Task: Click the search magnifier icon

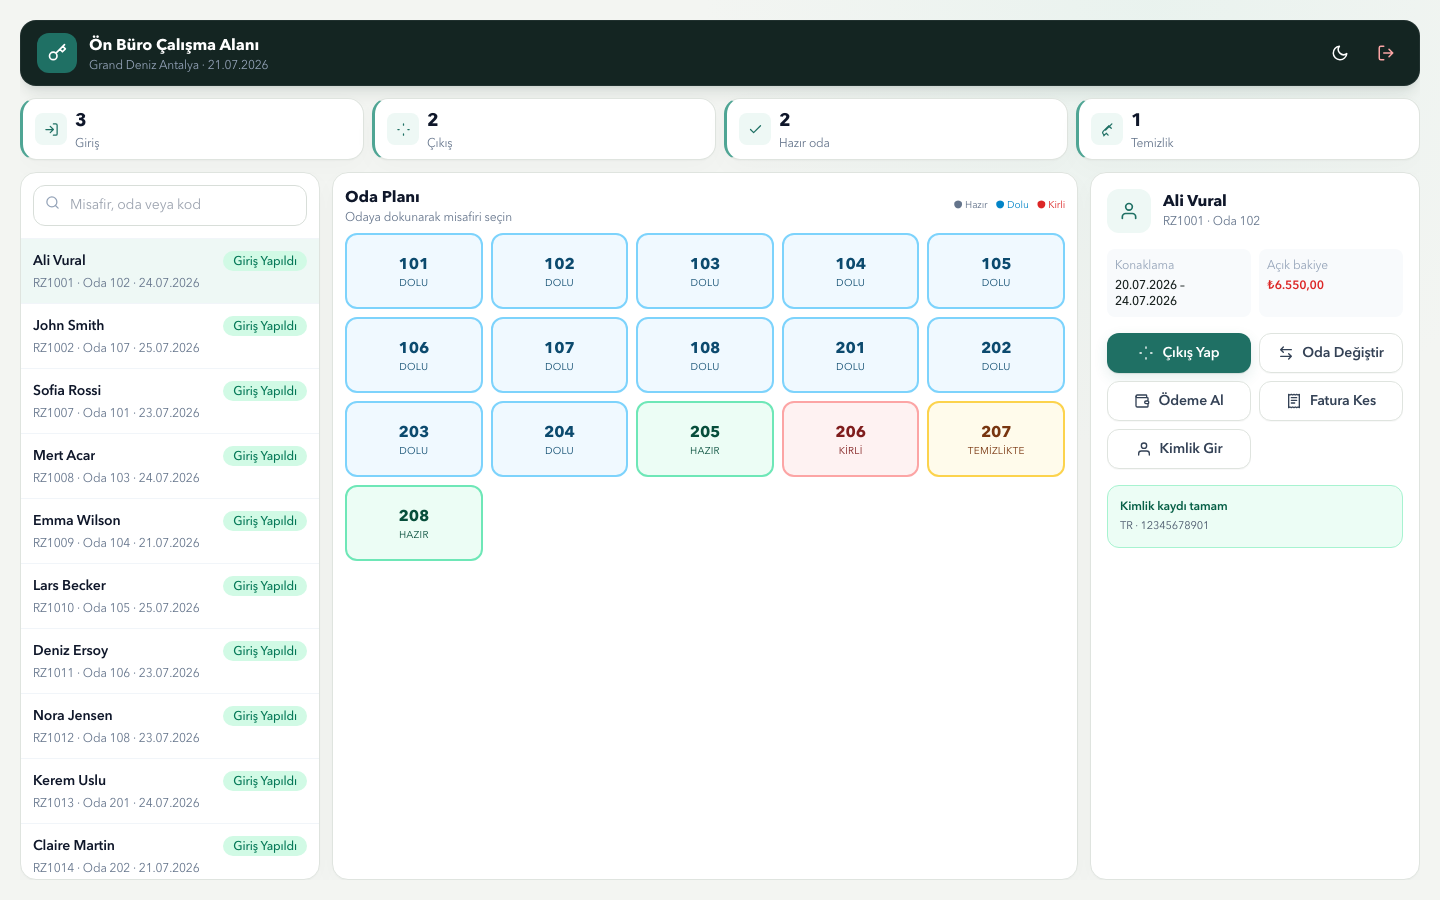Action: pos(53,203)
